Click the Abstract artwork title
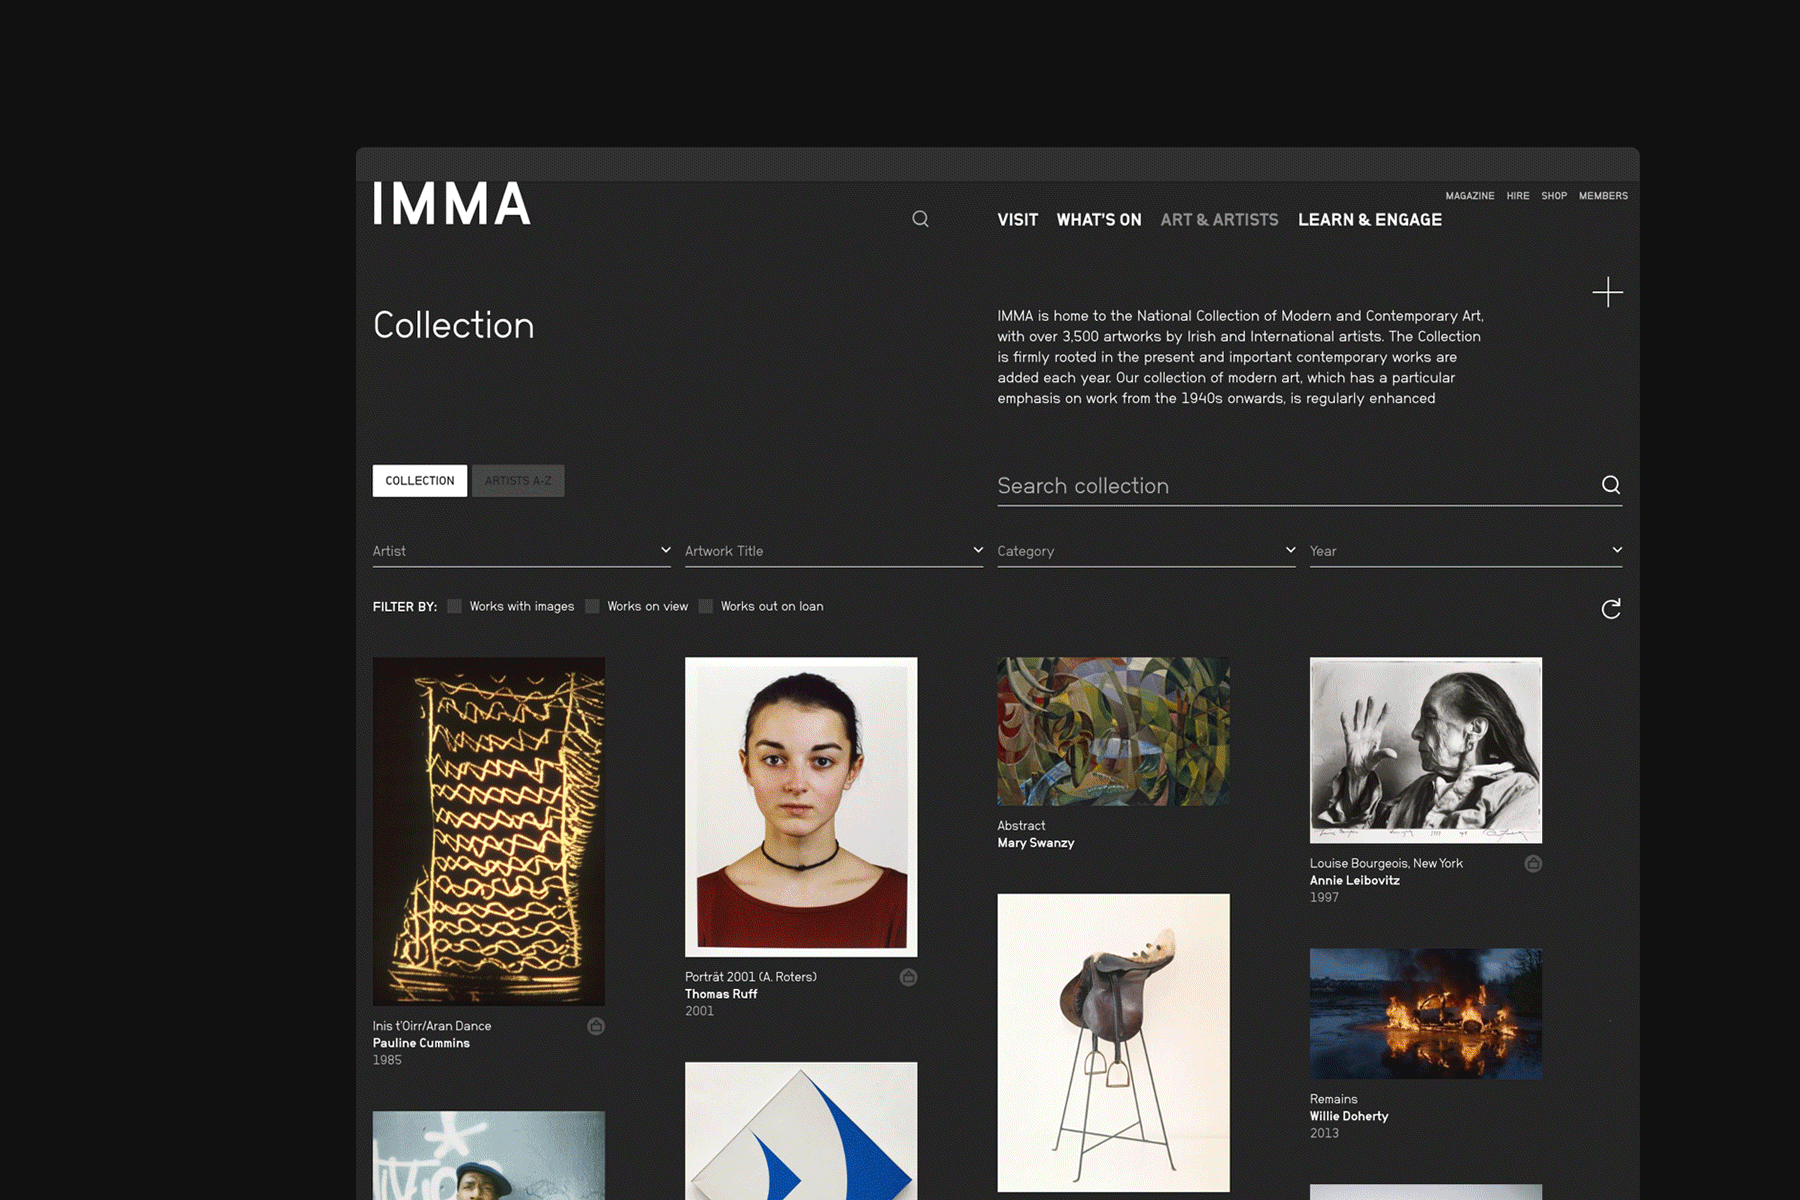 (x=1021, y=826)
